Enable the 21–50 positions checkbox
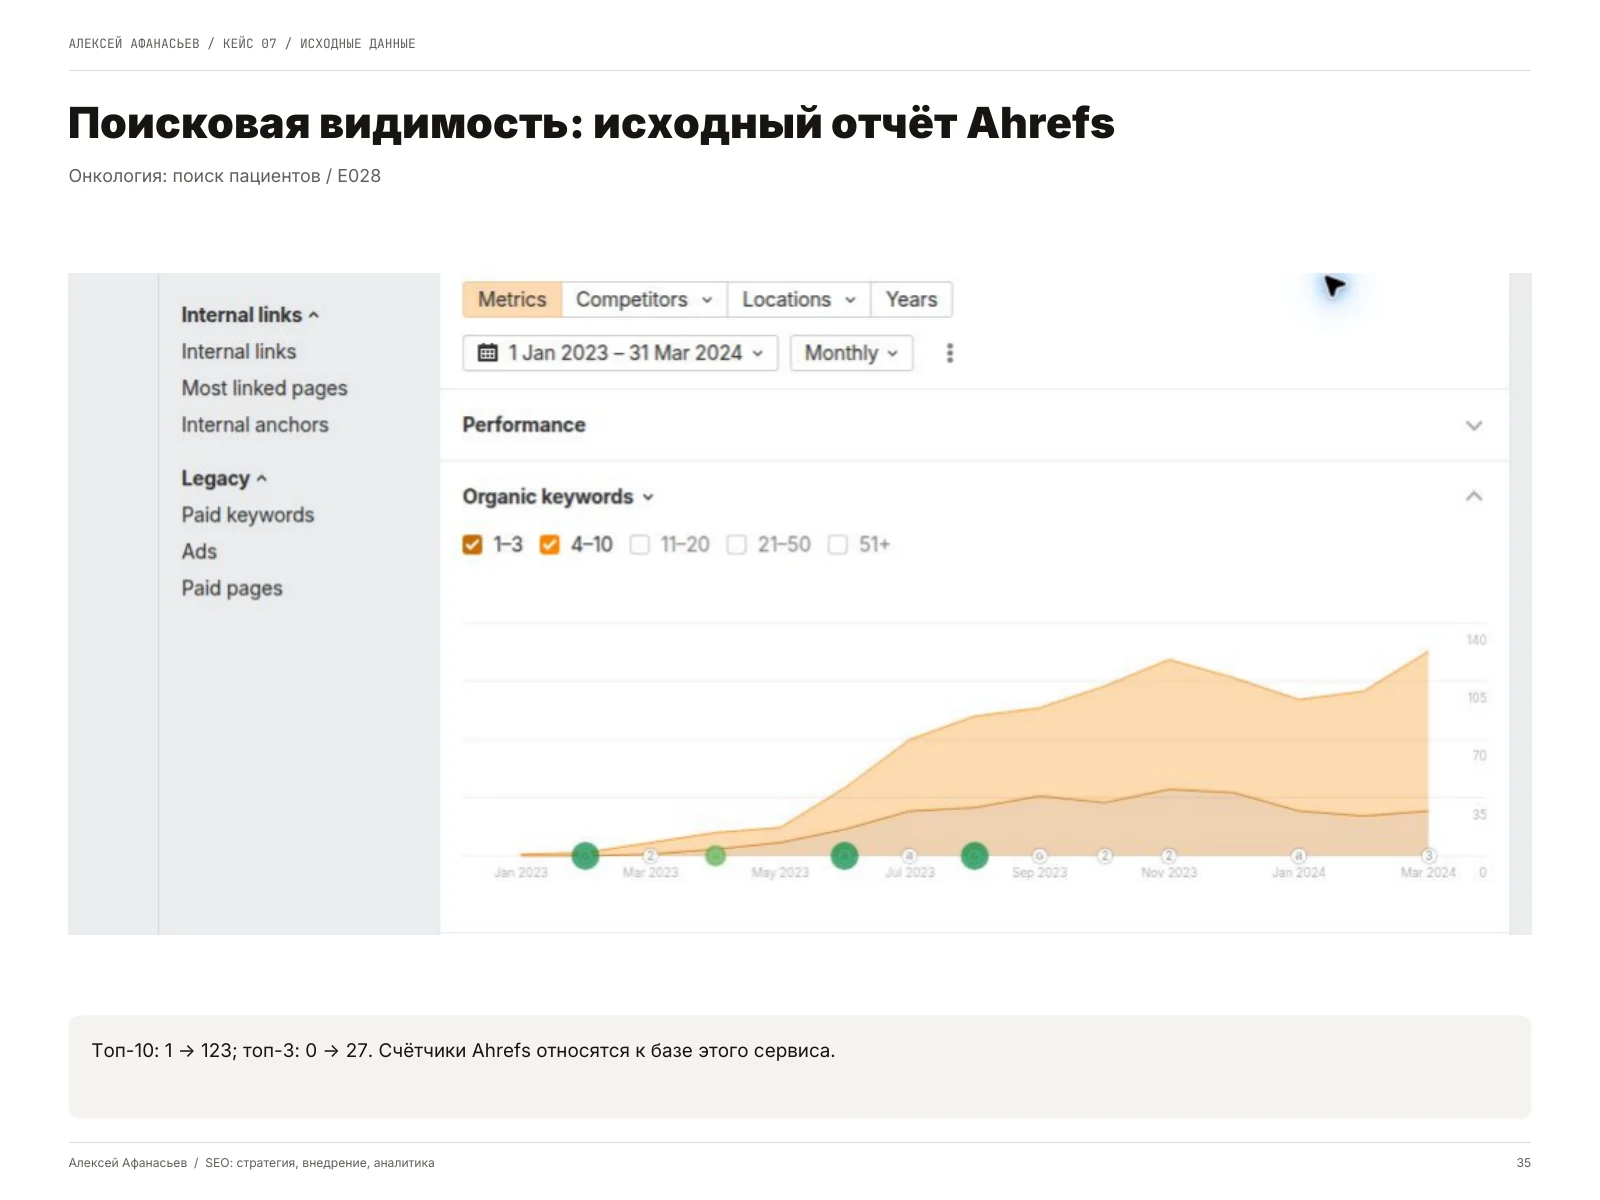 click(737, 545)
